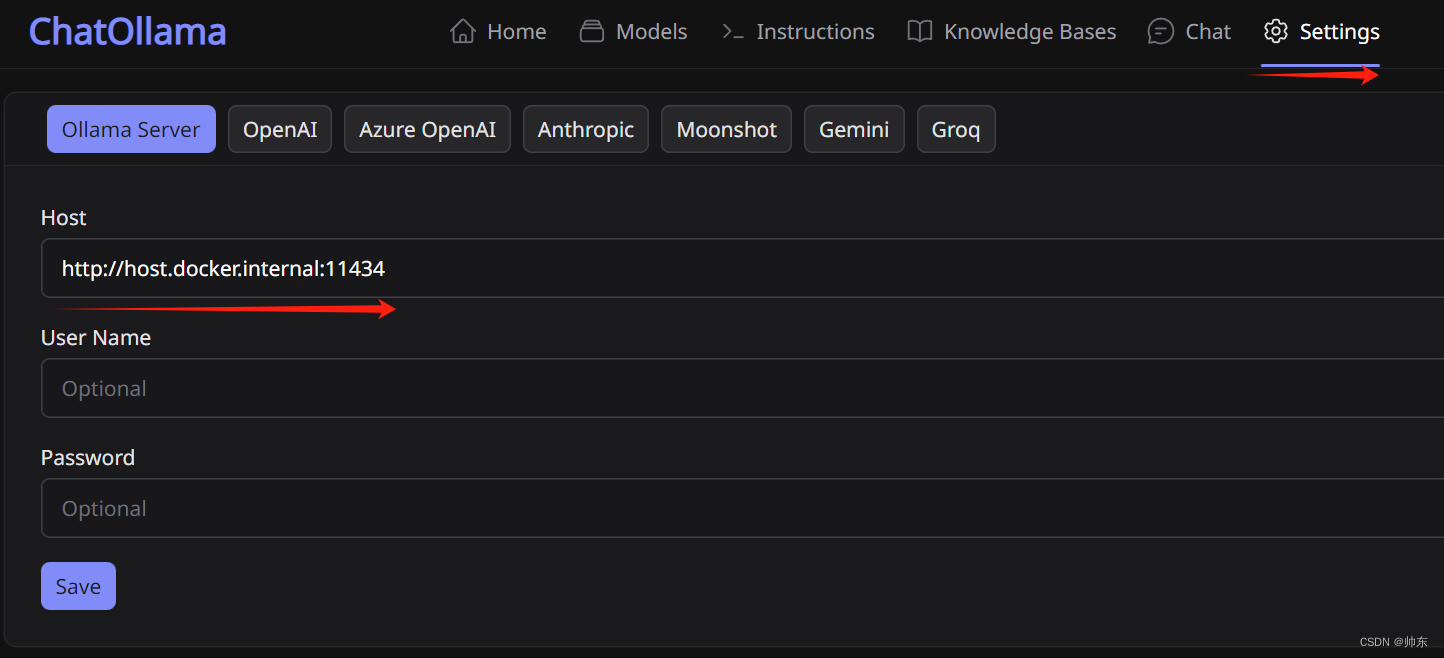Switch to the Azure OpenAI tab
Screen dimensions: 1444x658
pyautogui.click(x=427, y=129)
